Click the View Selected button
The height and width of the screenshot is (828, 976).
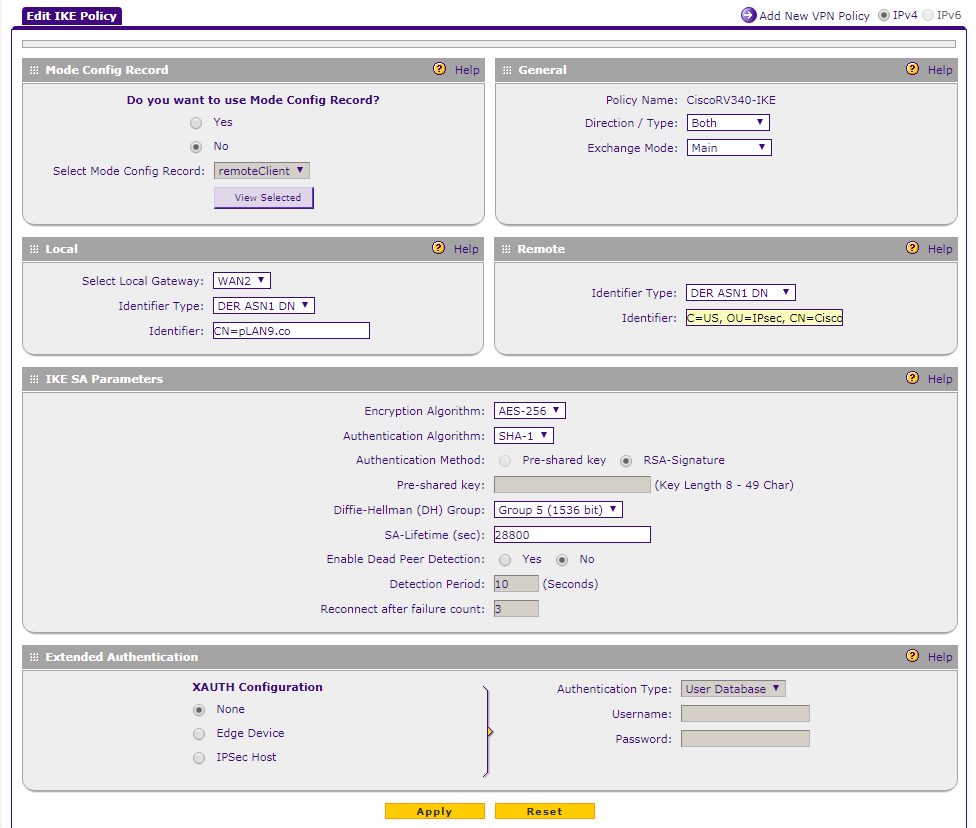(264, 198)
